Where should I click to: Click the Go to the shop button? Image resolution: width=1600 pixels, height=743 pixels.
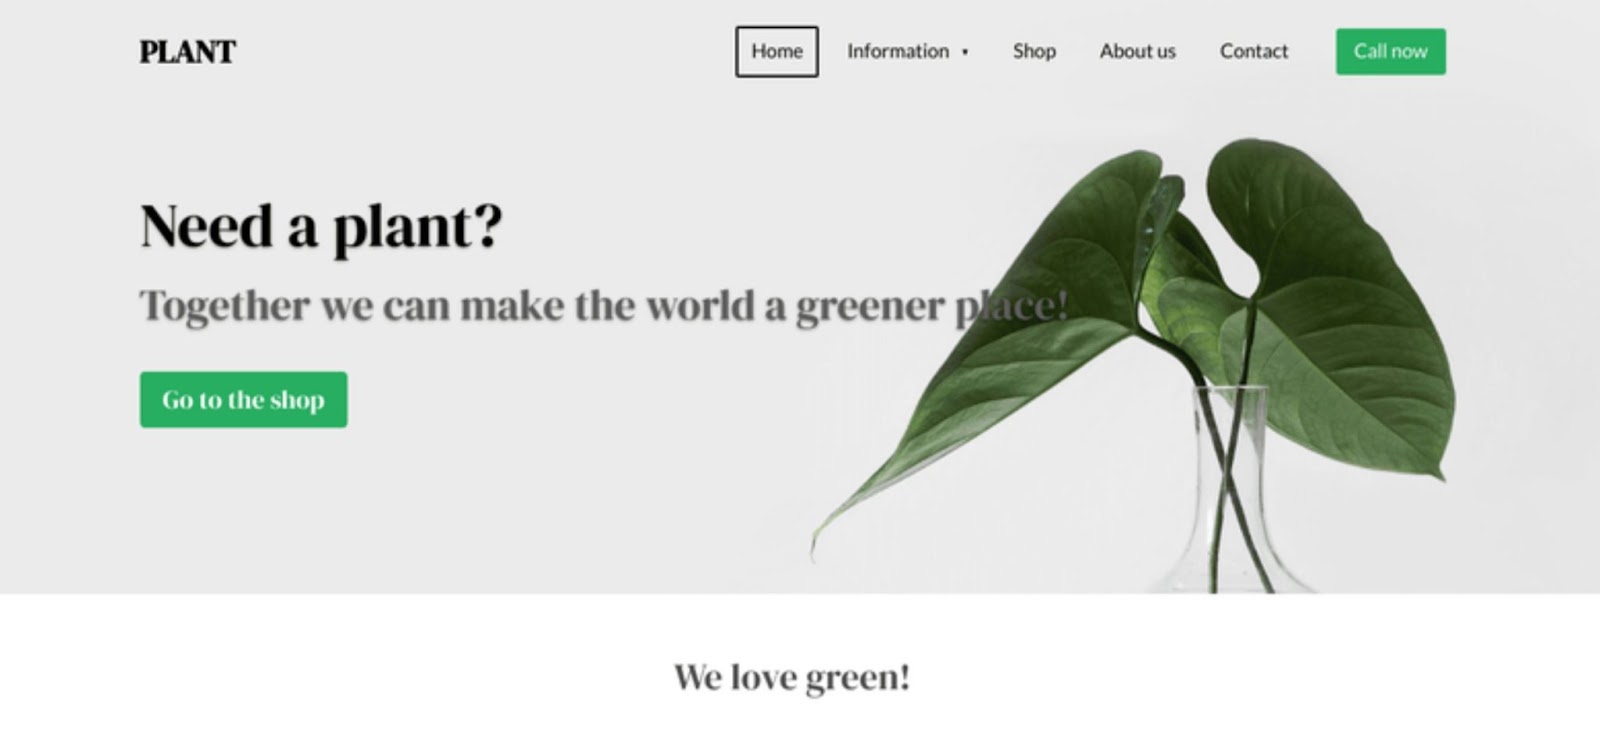click(243, 400)
